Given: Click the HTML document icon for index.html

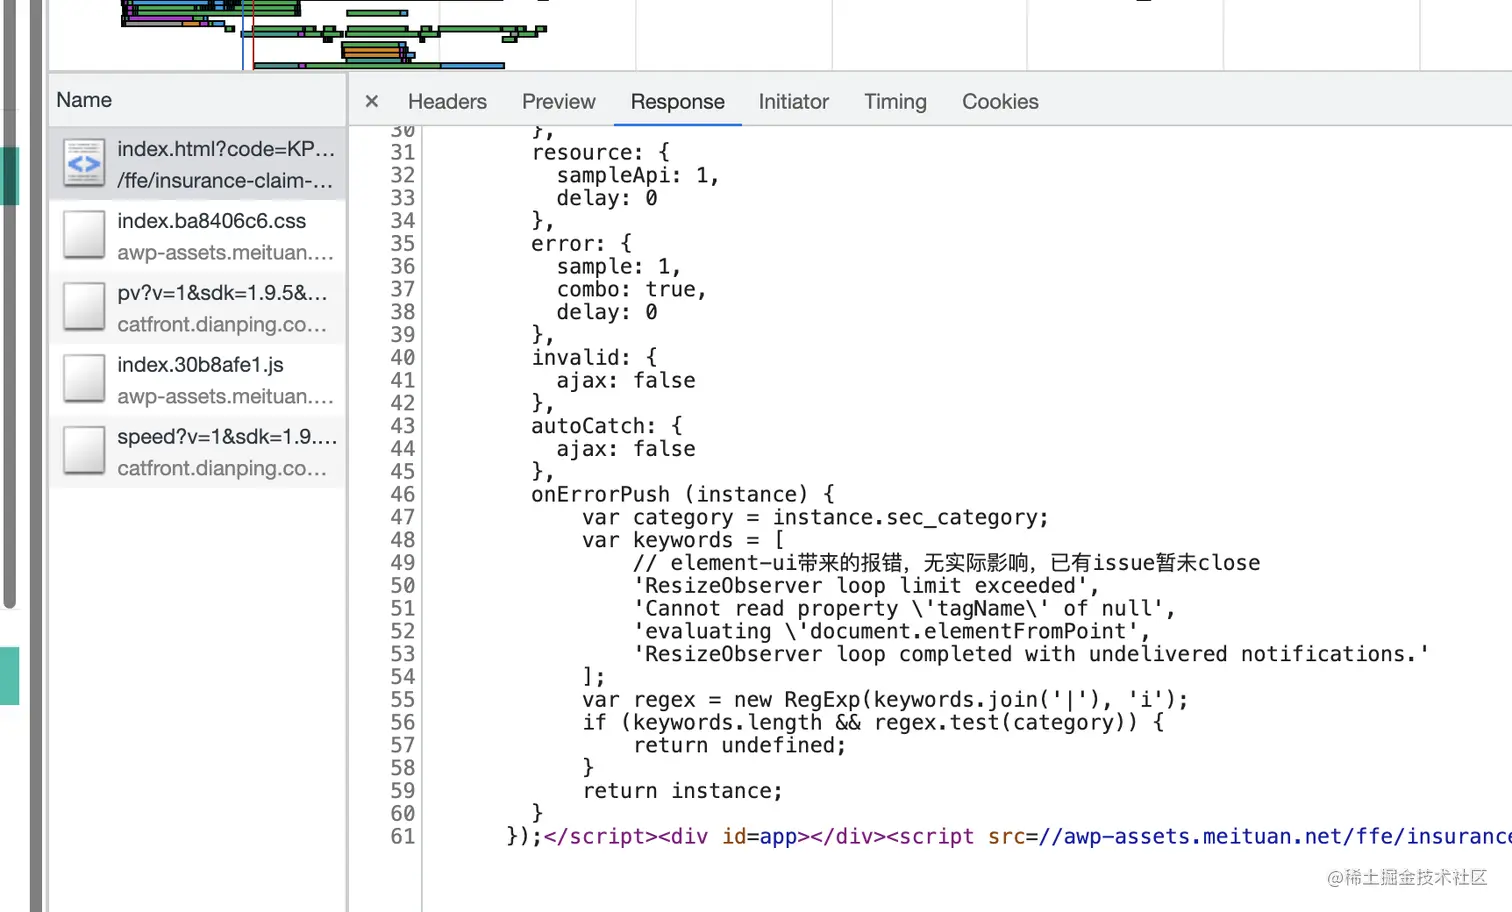Looking at the screenshot, I should pos(84,163).
